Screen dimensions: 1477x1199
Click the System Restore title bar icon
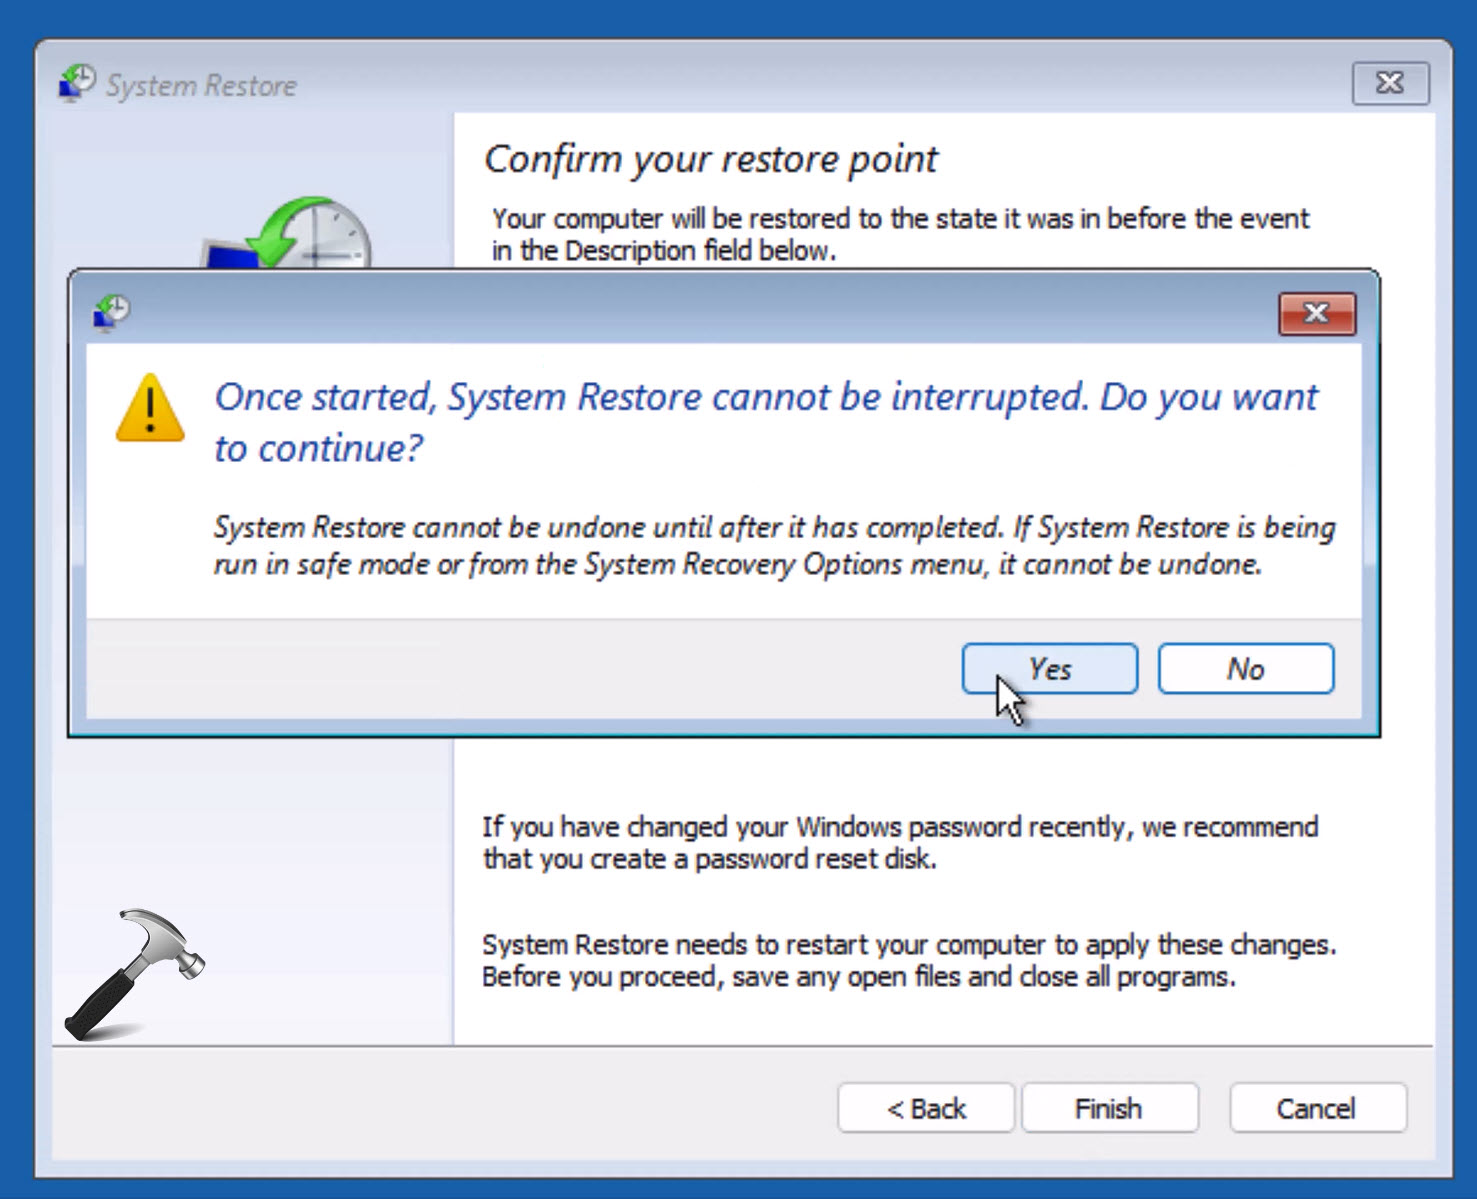[77, 84]
